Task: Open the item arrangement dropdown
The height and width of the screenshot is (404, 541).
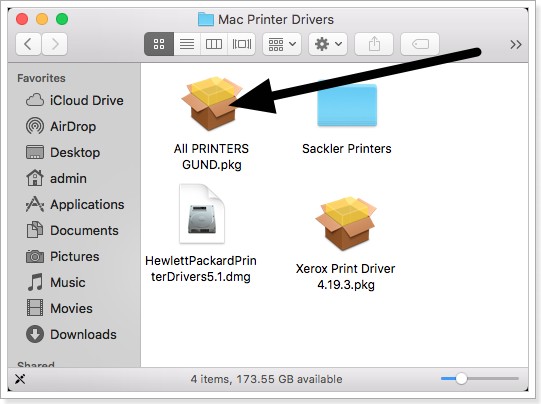Action: (282, 44)
